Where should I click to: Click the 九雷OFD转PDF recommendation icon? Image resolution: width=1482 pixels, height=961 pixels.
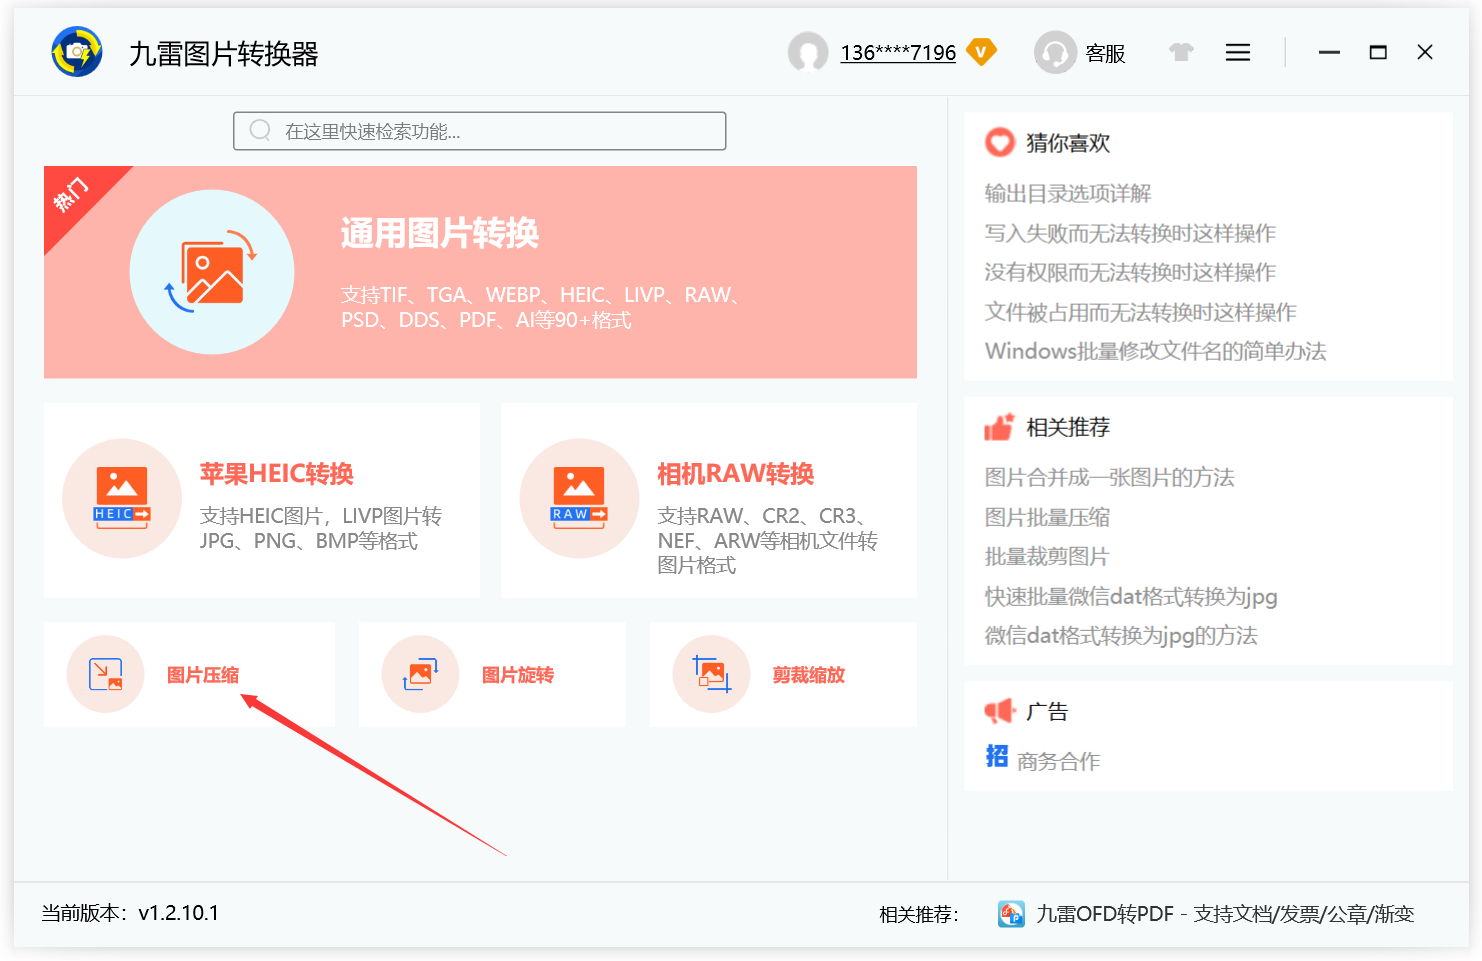pyautogui.click(x=1011, y=913)
